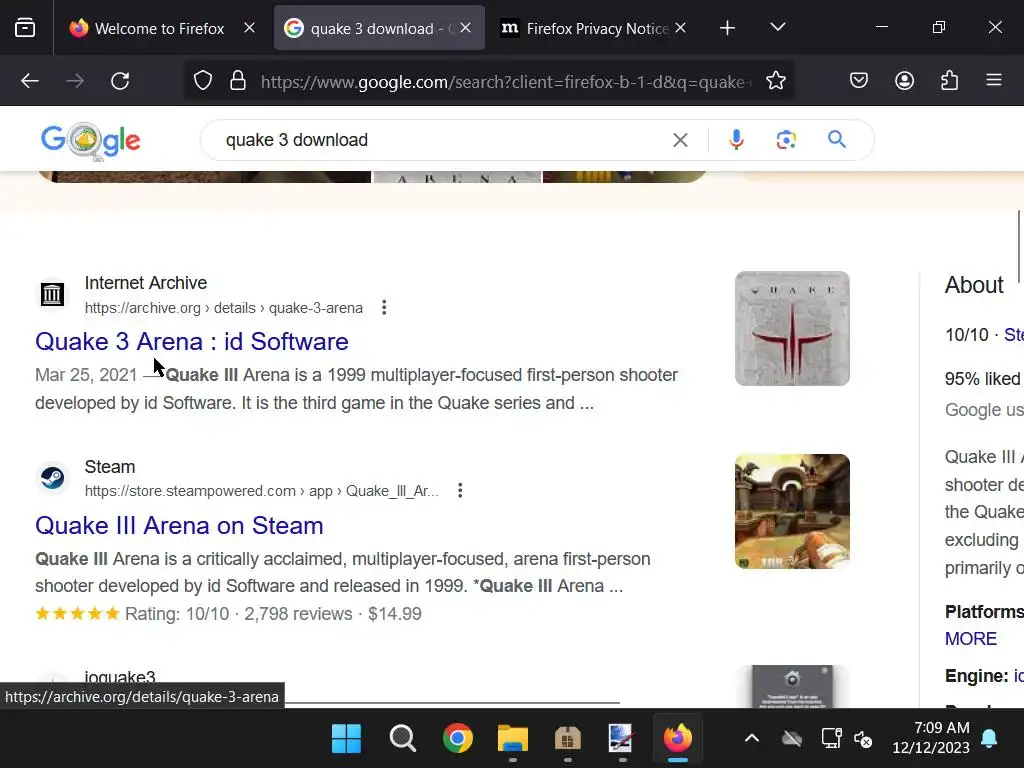The height and width of the screenshot is (768, 1024).
Task: Open more options for Steam result
Action: point(460,490)
